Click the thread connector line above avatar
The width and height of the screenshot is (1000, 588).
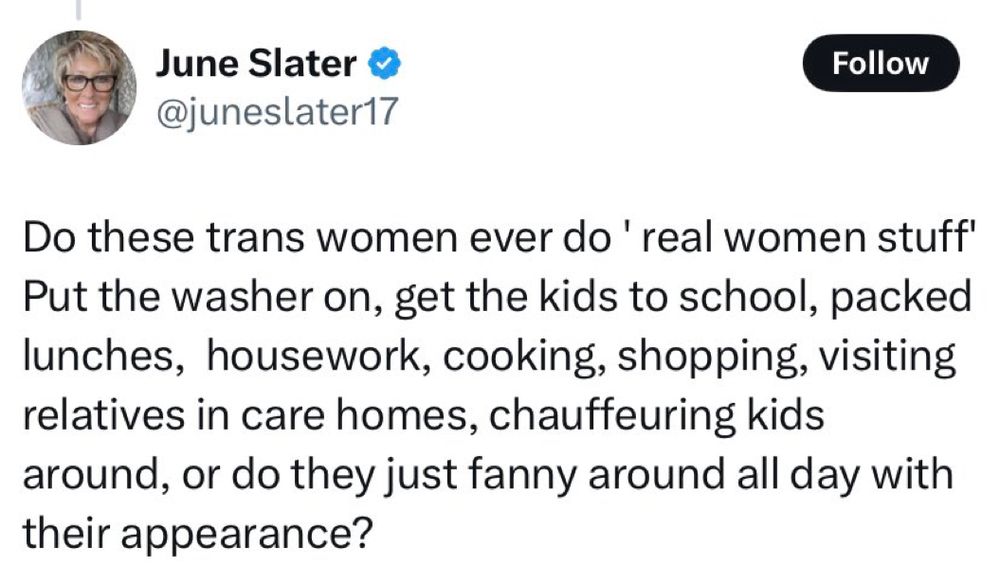(79, 9)
